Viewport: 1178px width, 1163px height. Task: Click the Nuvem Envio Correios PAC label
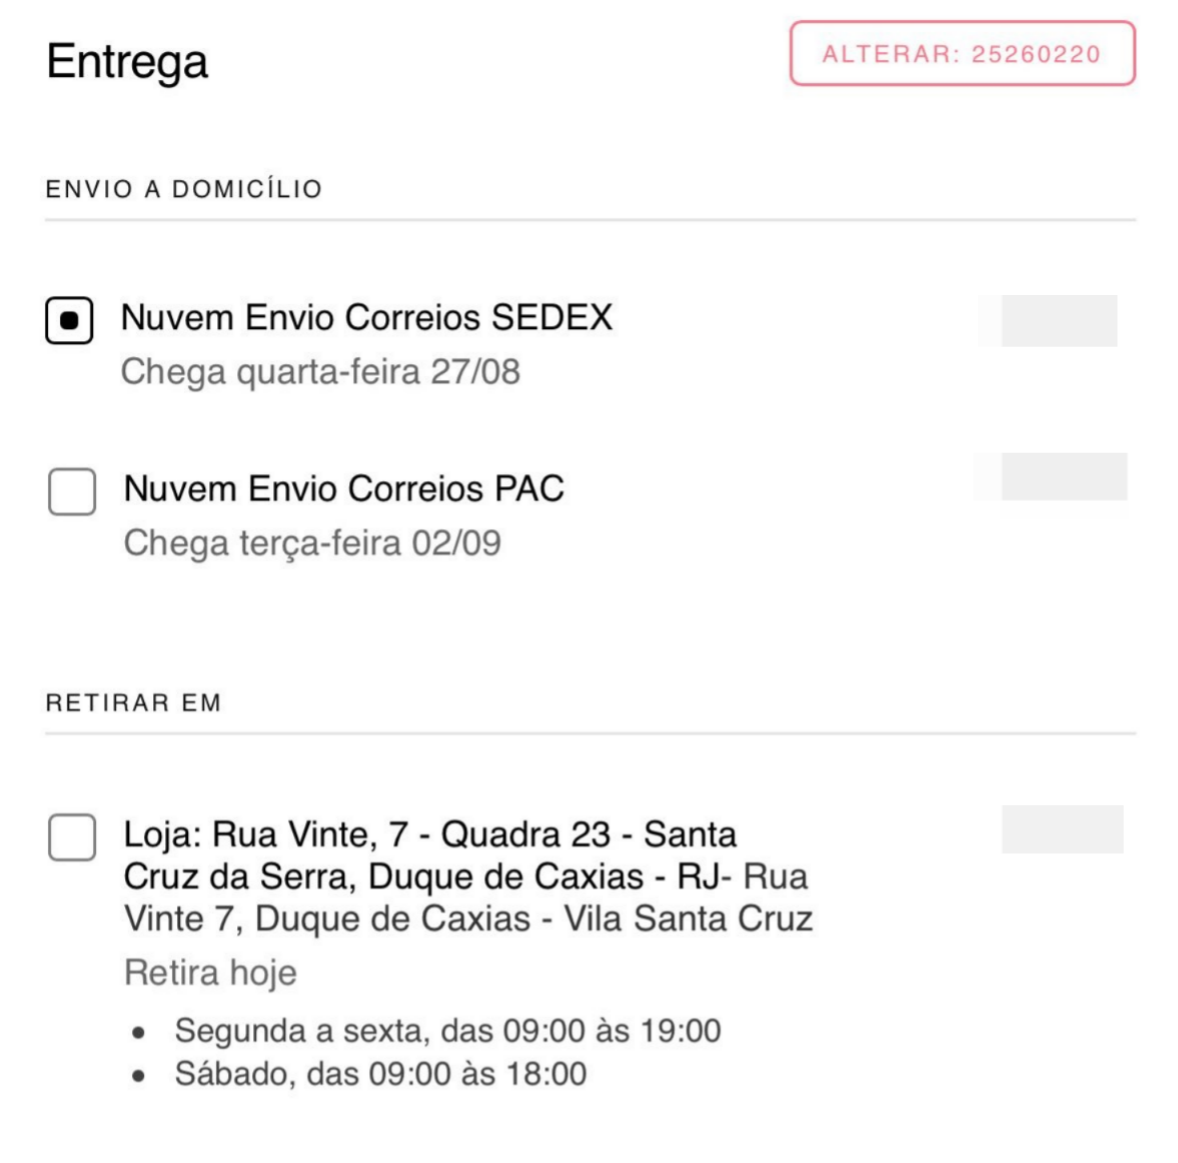[344, 489]
